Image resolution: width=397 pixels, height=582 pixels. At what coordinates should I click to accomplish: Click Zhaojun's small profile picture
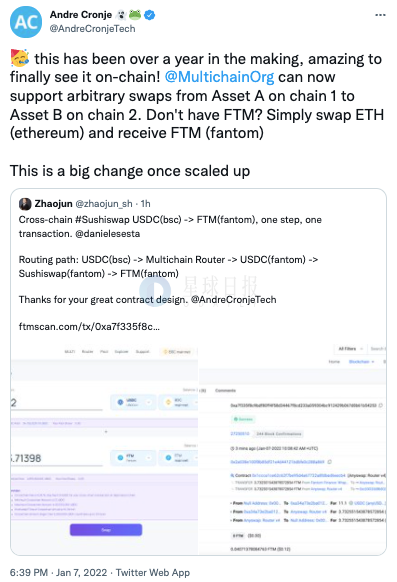coord(25,204)
